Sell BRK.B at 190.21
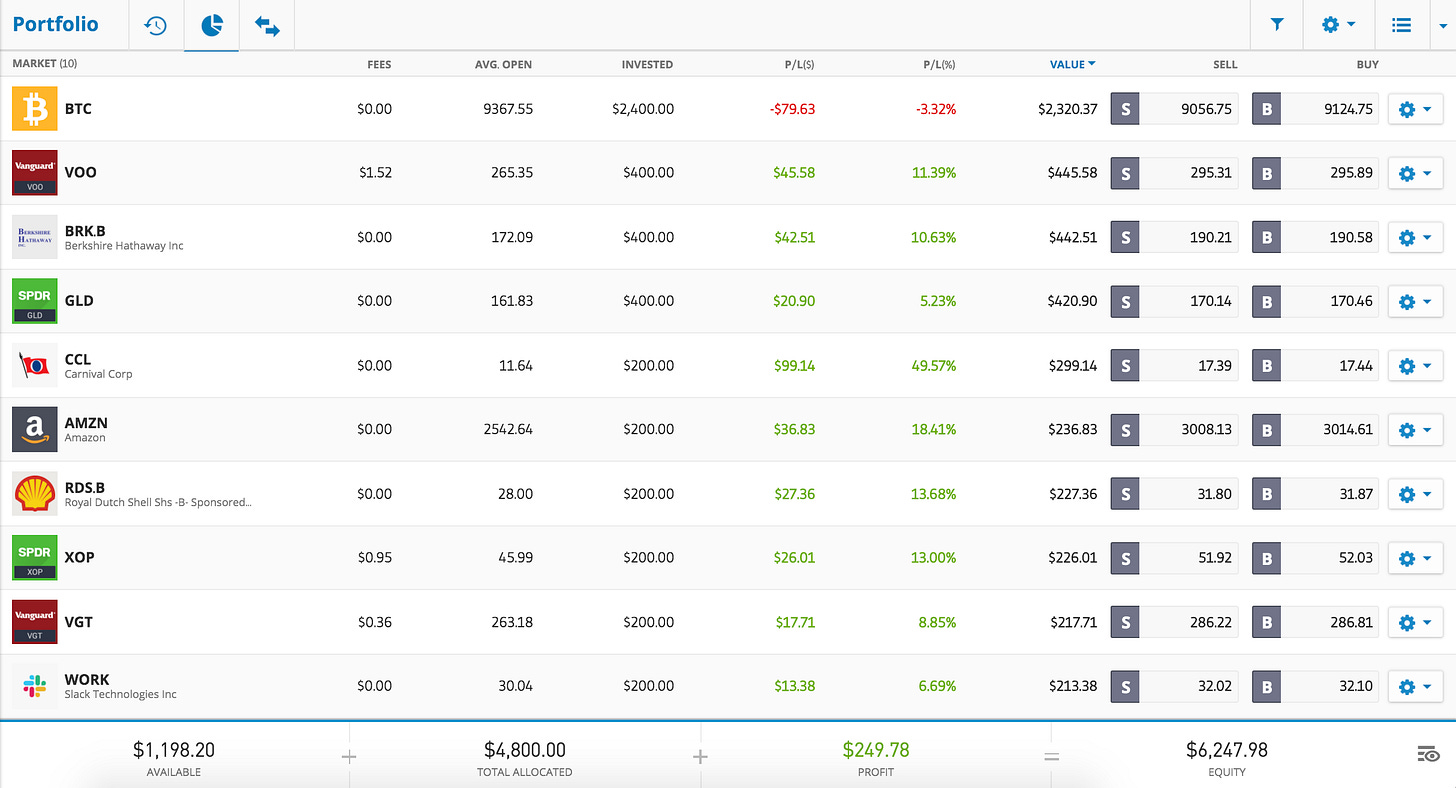The height and width of the screenshot is (788, 1456). (1175, 238)
